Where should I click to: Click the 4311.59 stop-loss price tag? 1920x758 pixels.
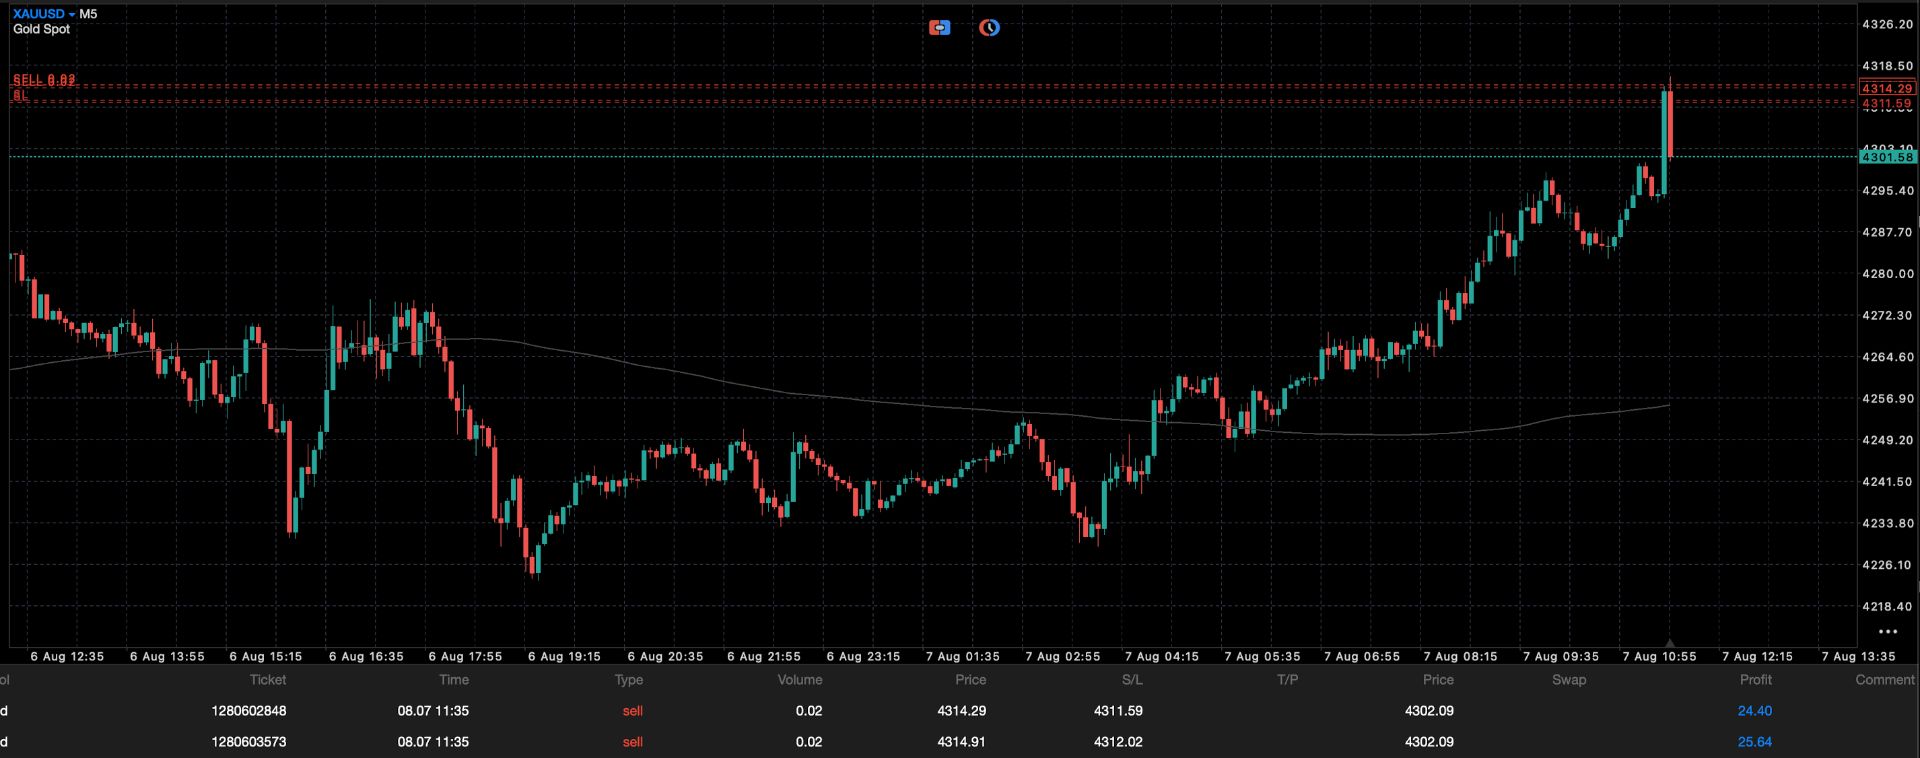click(x=1887, y=103)
